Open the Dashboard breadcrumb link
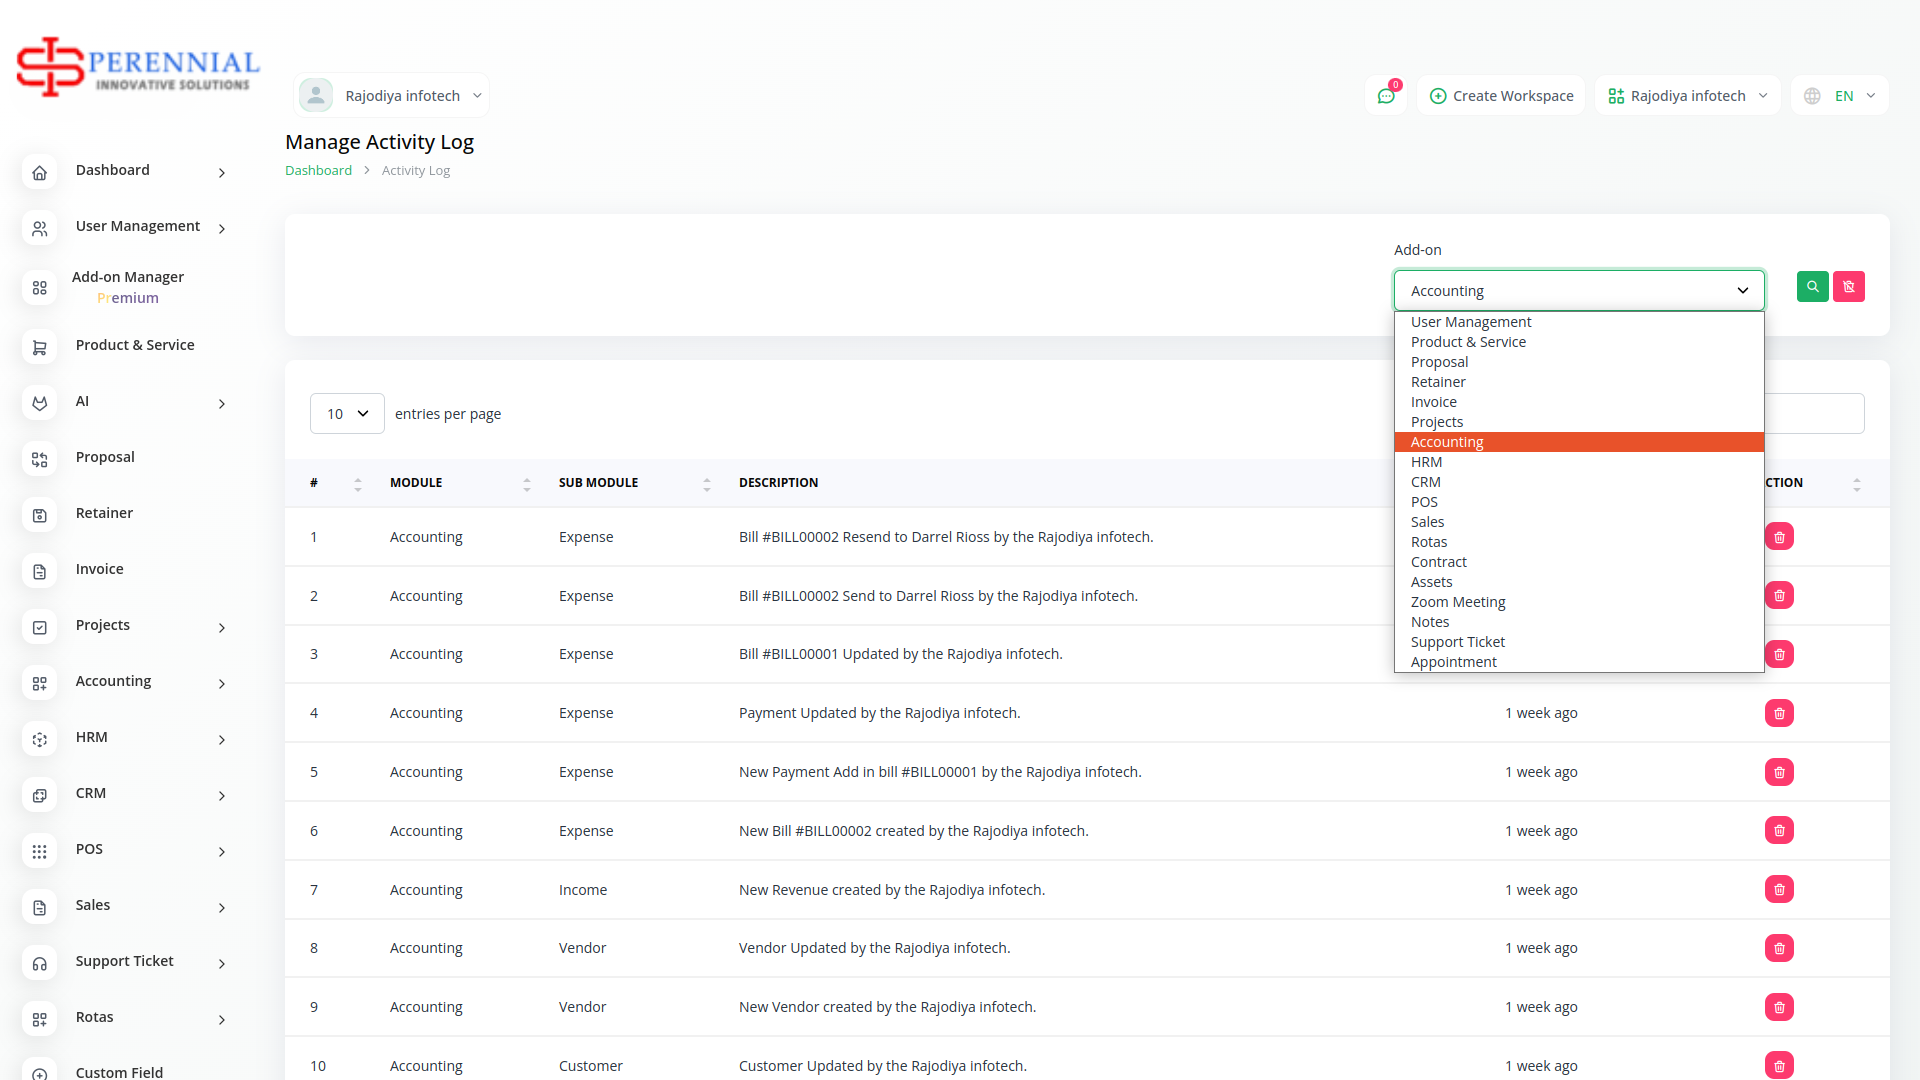Image resolution: width=1920 pixels, height=1080 pixels. [318, 171]
